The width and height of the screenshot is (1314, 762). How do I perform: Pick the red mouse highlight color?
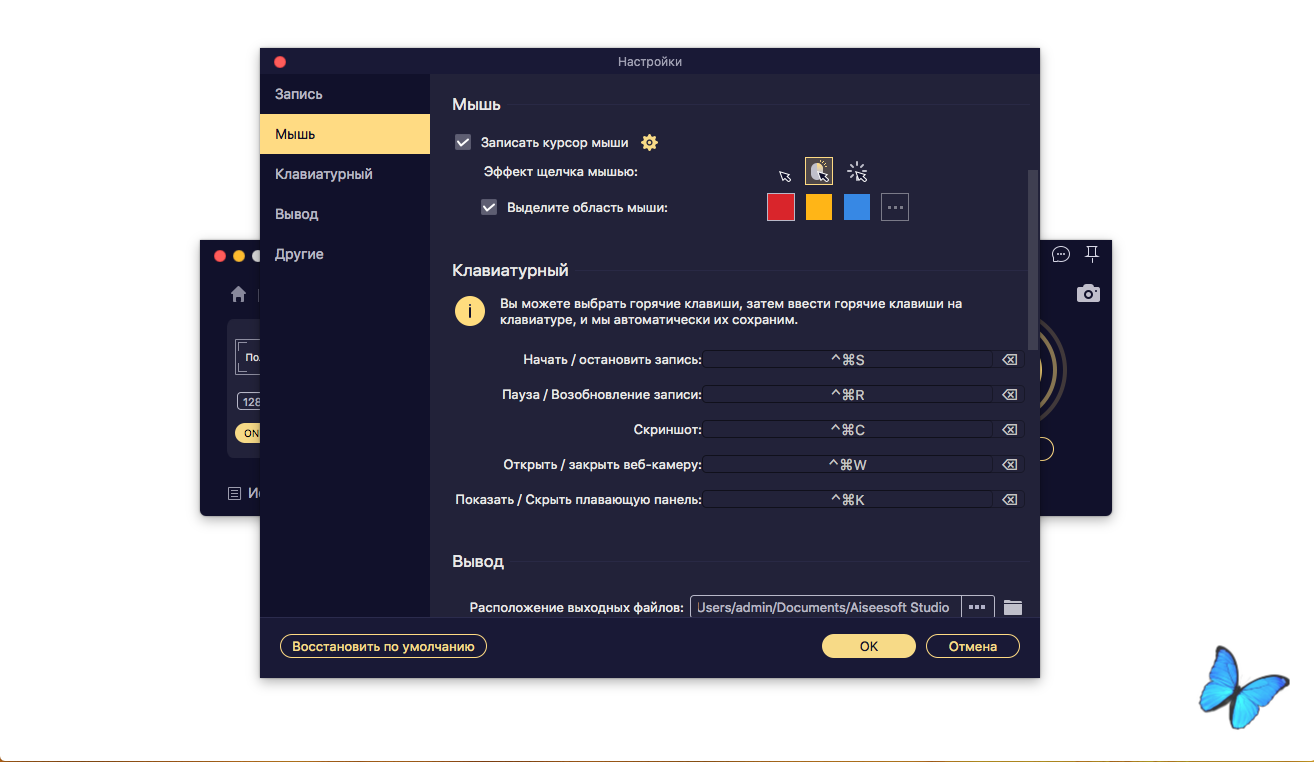pos(781,207)
